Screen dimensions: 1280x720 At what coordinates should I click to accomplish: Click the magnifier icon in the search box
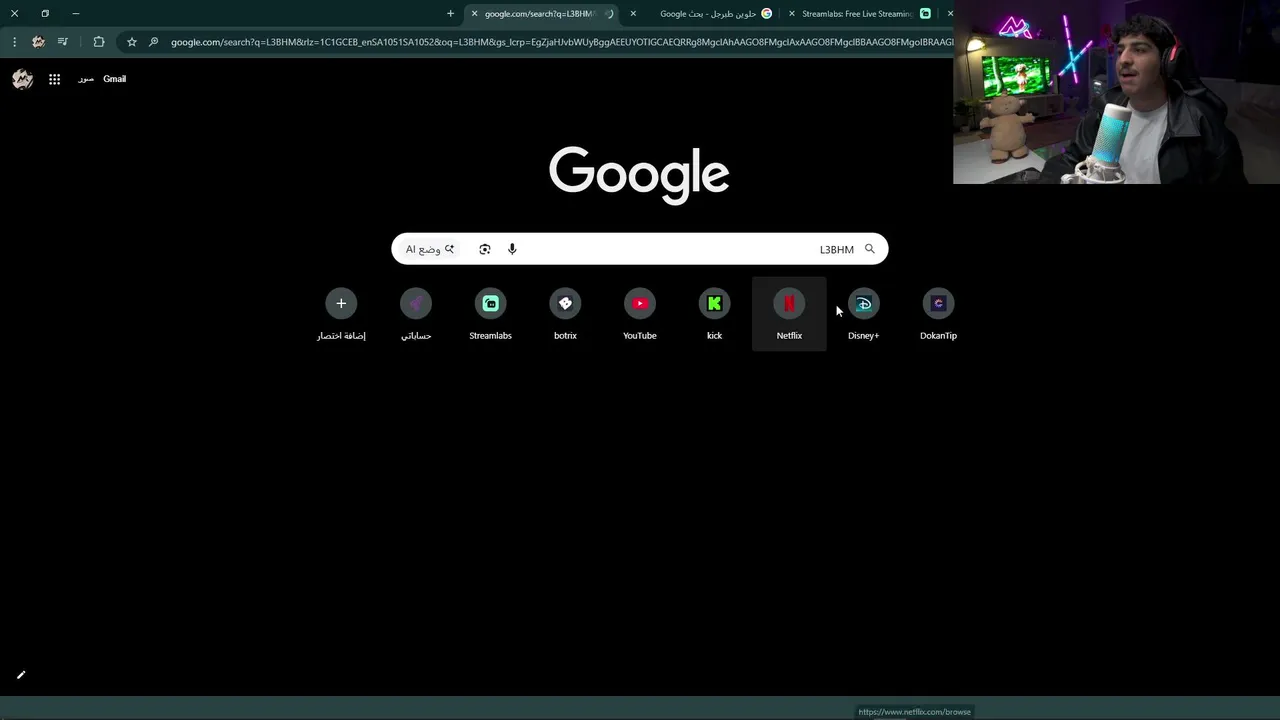[x=869, y=249]
